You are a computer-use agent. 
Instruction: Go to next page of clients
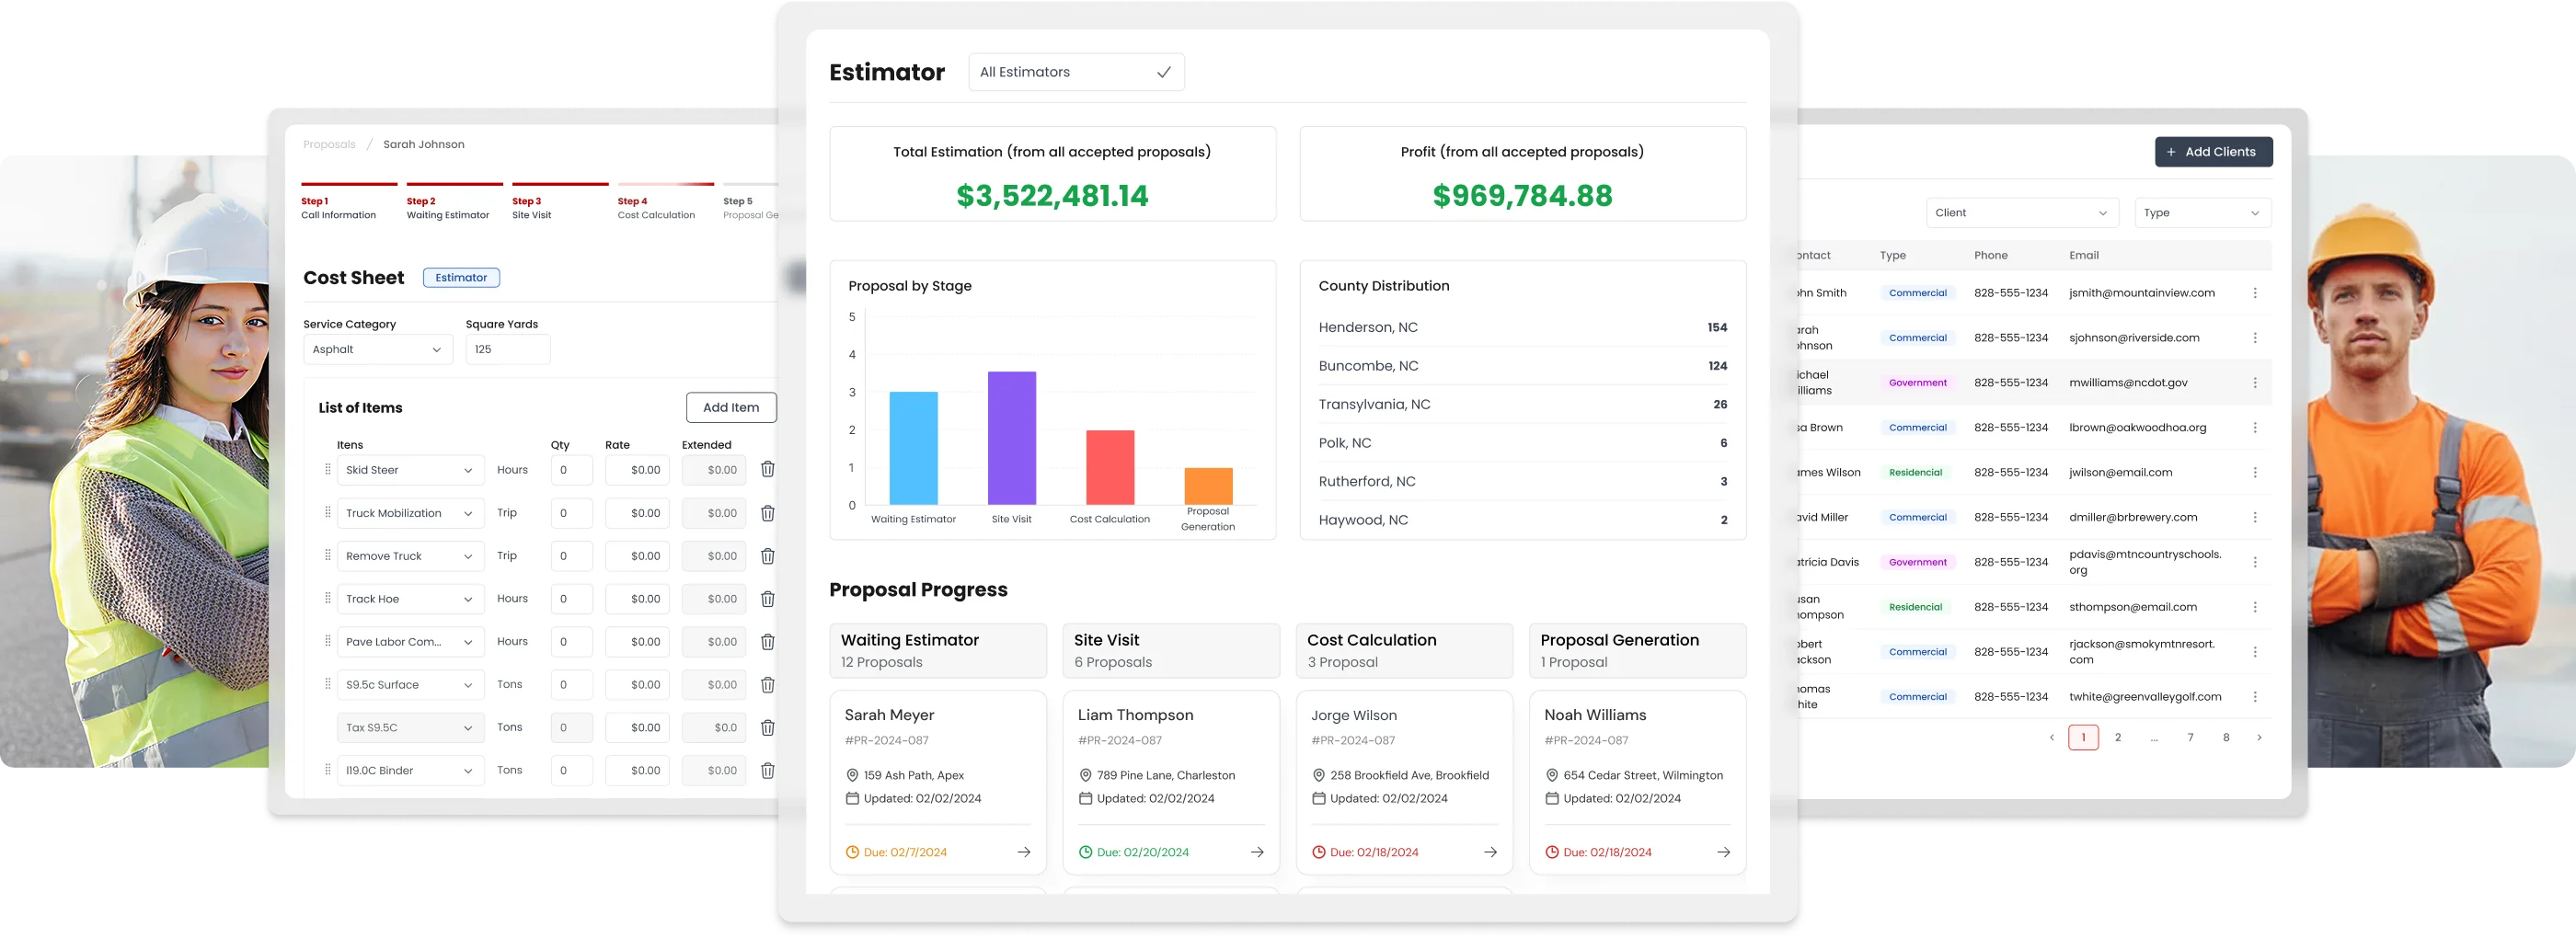point(2258,737)
